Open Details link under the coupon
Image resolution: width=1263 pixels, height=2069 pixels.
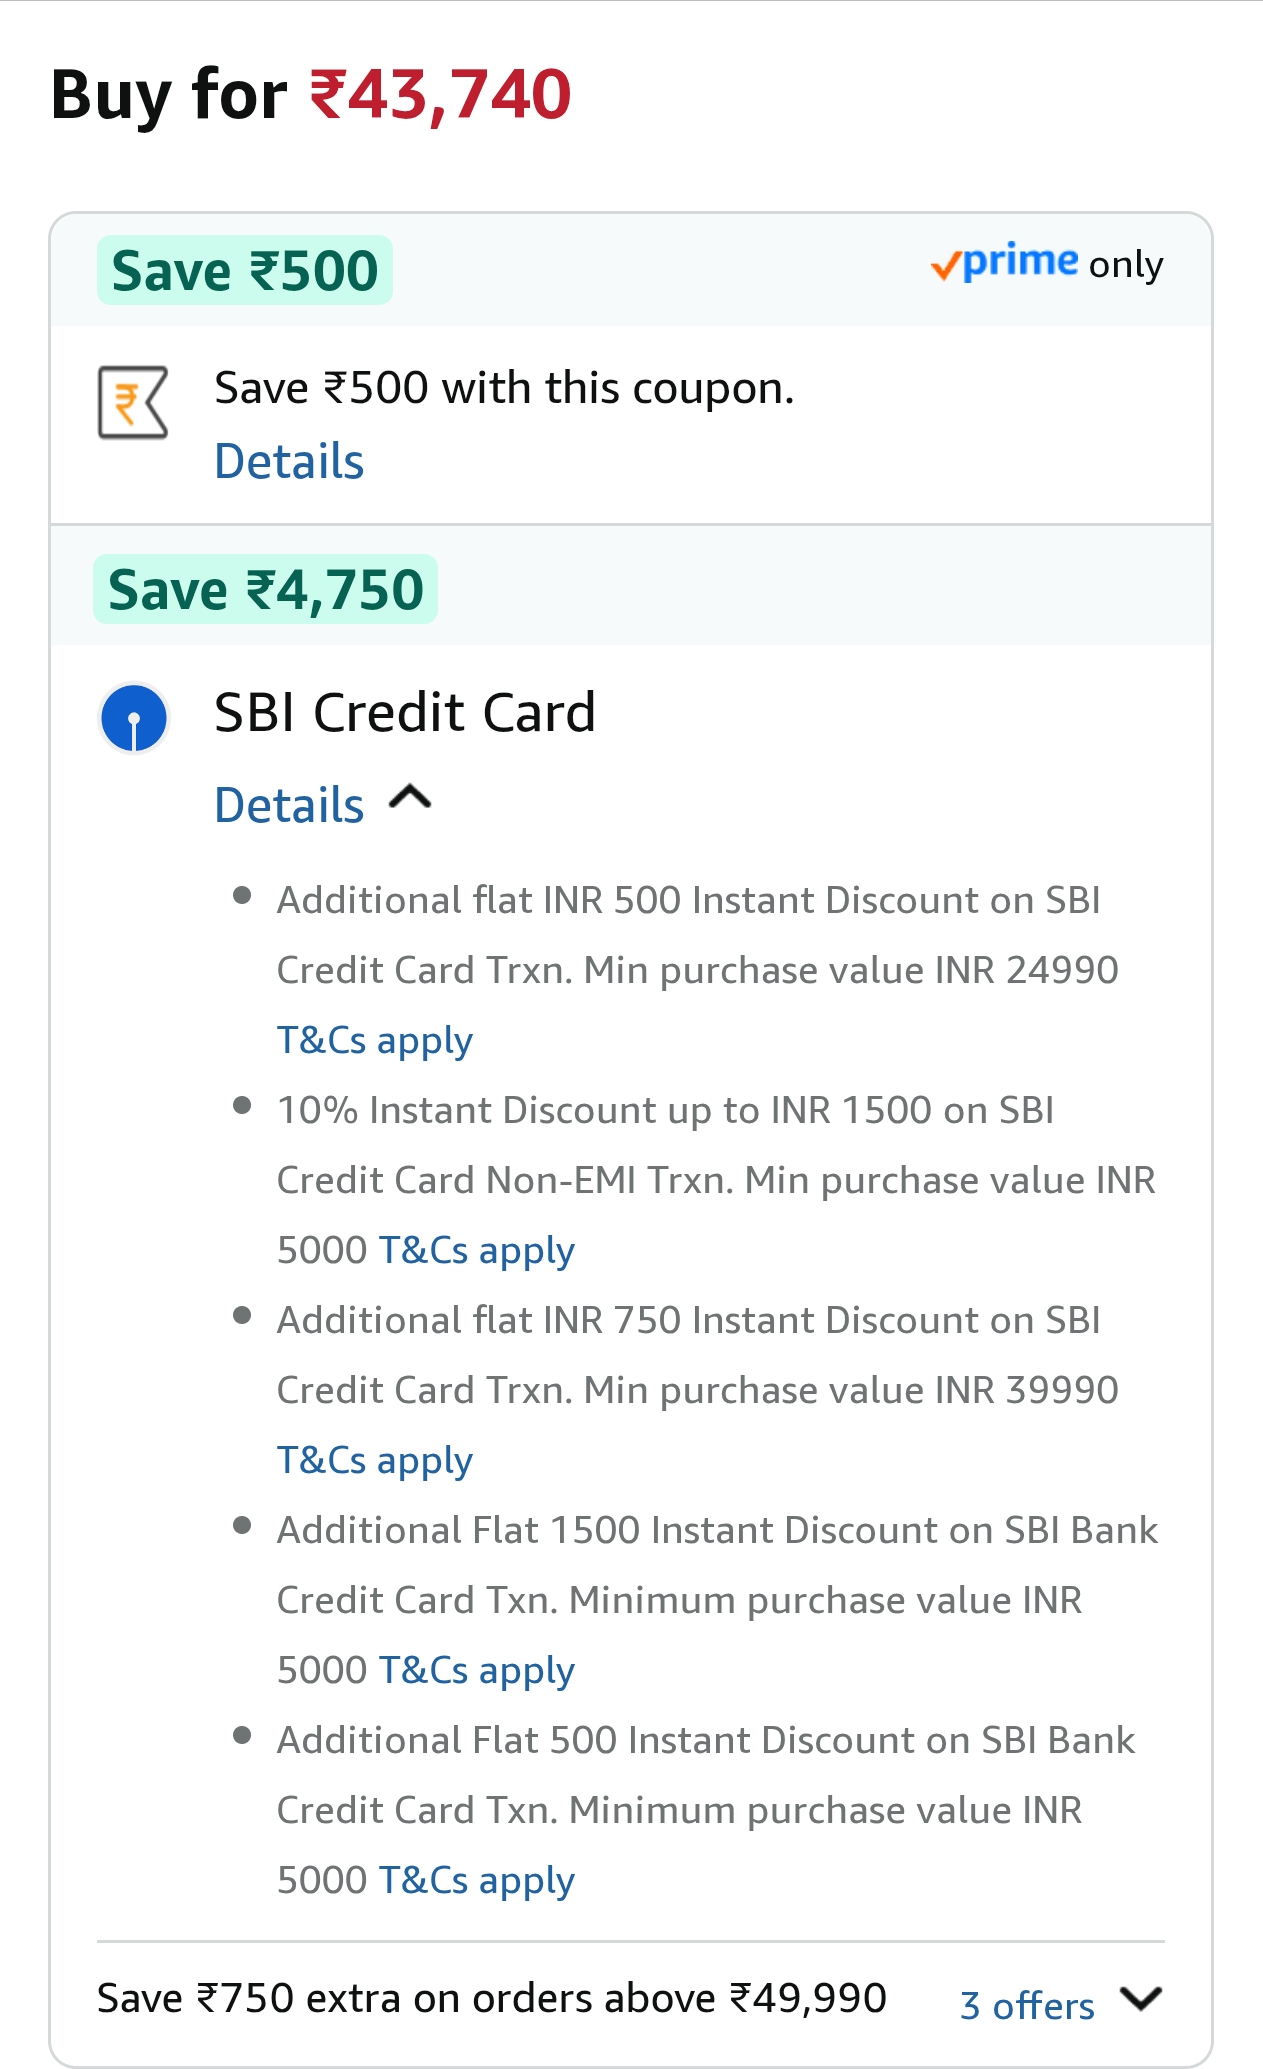coord(289,462)
